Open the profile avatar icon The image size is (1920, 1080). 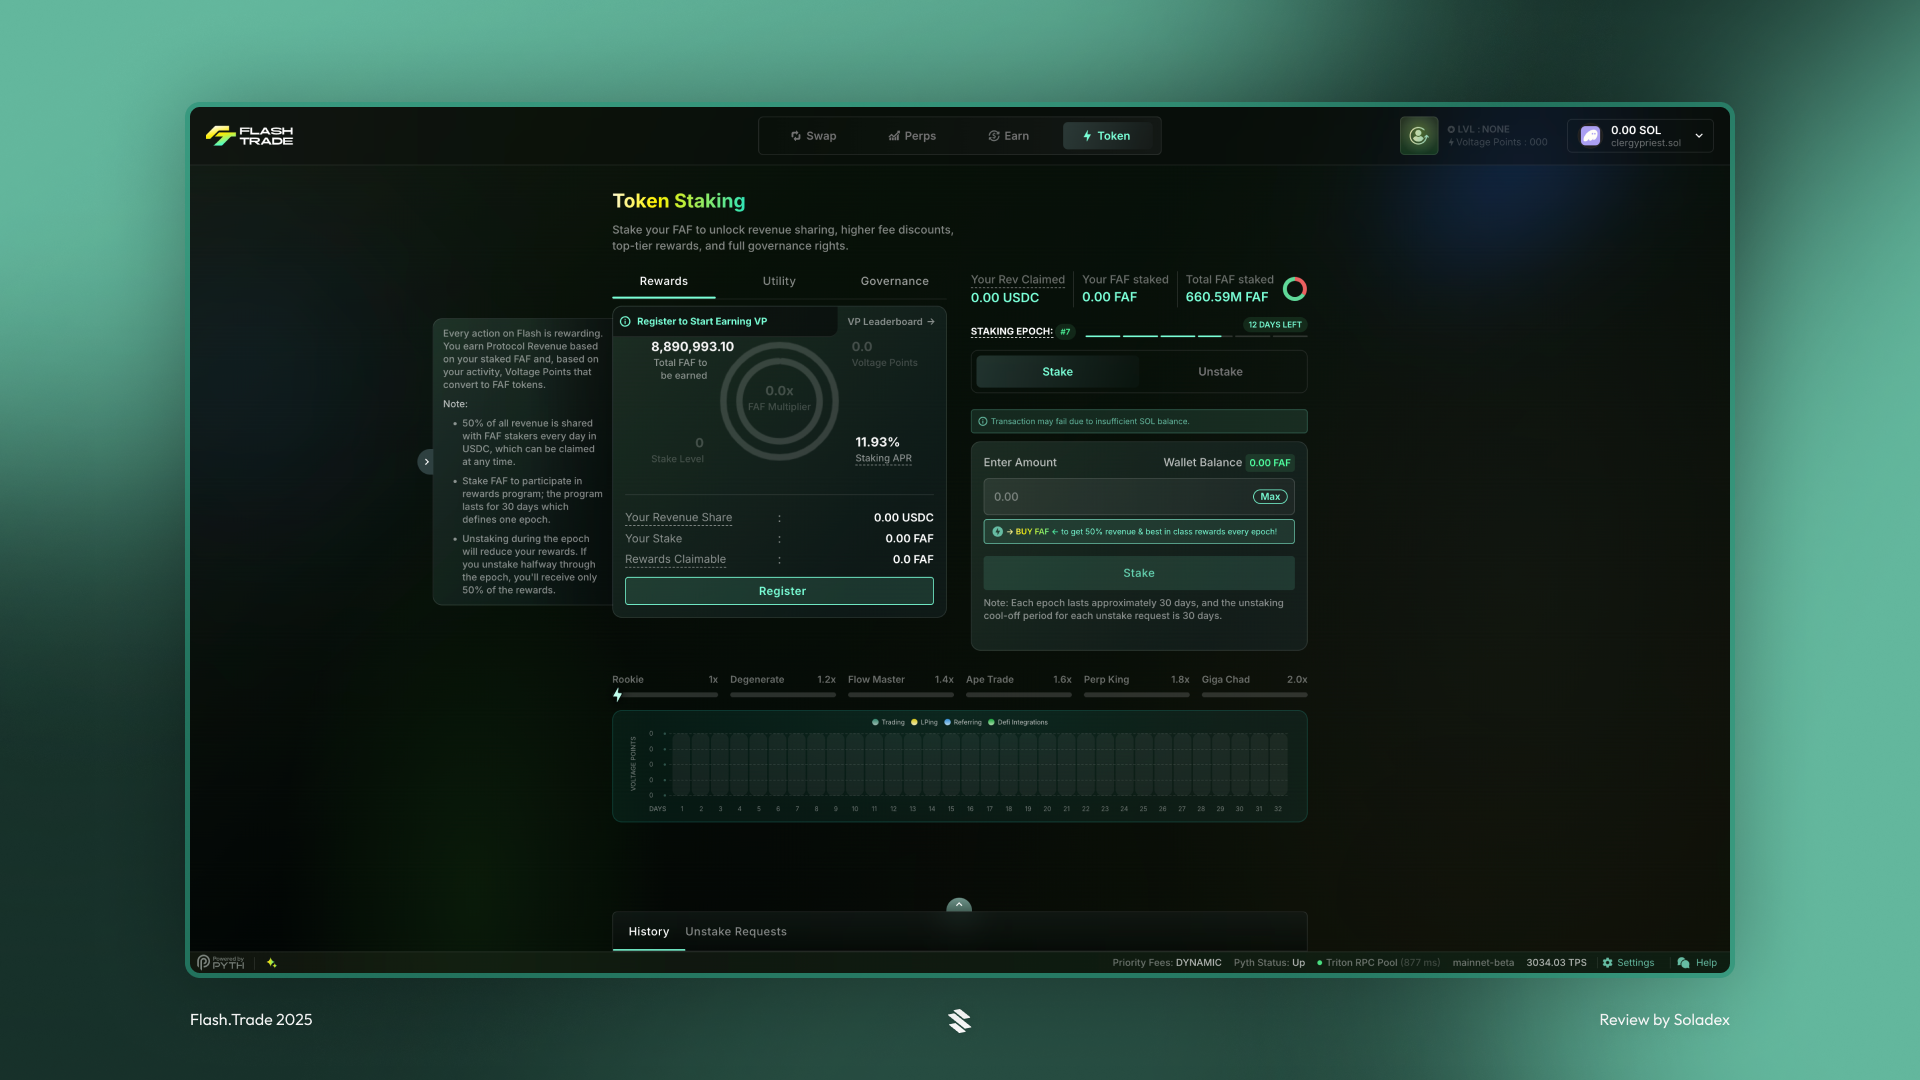tap(1418, 135)
